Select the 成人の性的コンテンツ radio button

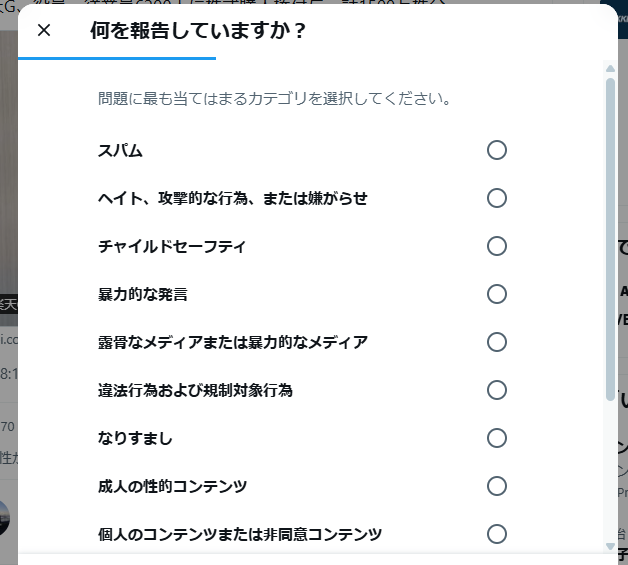[497, 486]
